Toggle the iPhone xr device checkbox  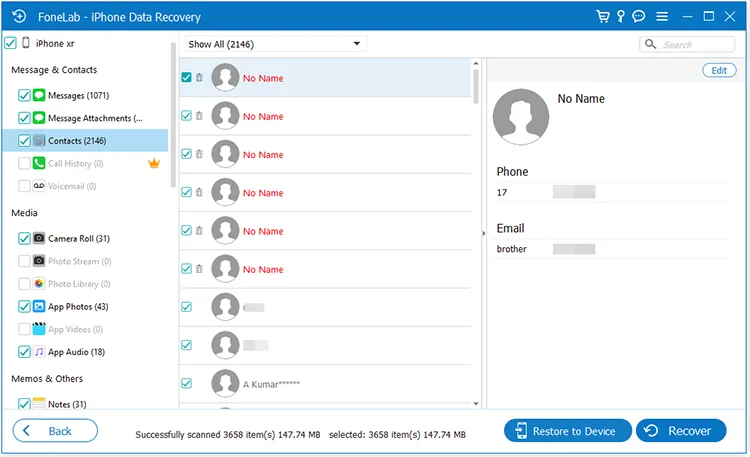11,43
